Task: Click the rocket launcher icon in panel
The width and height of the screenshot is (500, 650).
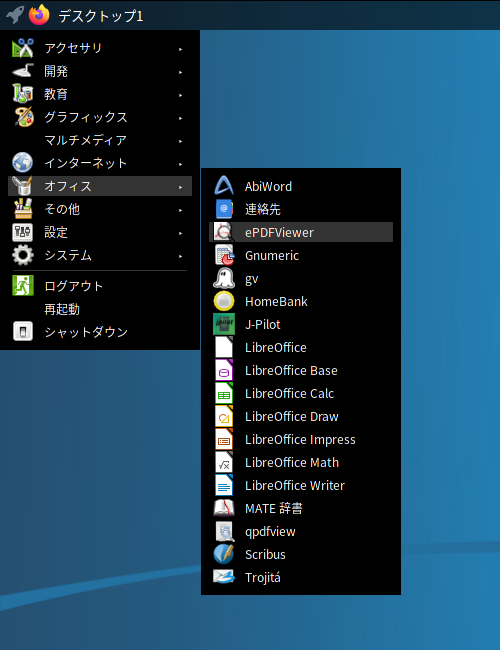Action: click(x=15, y=15)
